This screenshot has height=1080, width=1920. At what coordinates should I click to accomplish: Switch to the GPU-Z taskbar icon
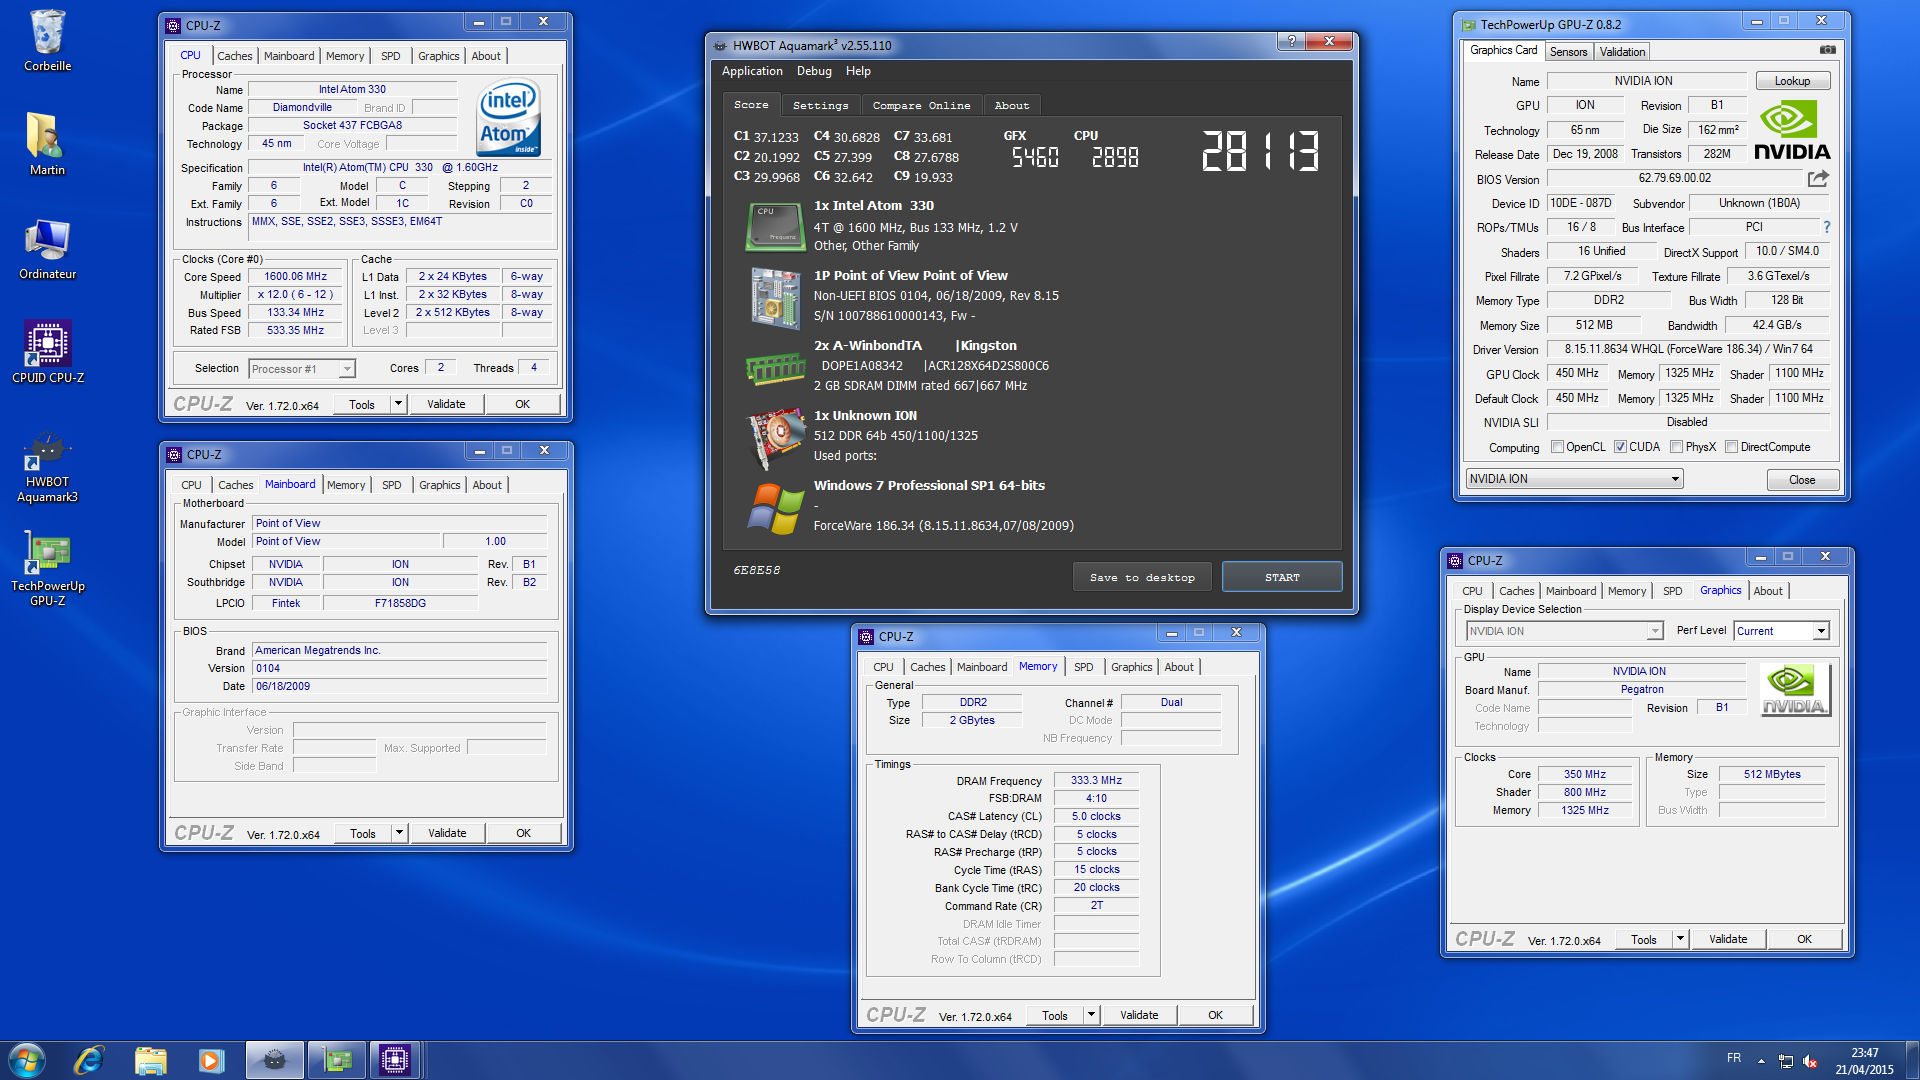[x=337, y=1060]
